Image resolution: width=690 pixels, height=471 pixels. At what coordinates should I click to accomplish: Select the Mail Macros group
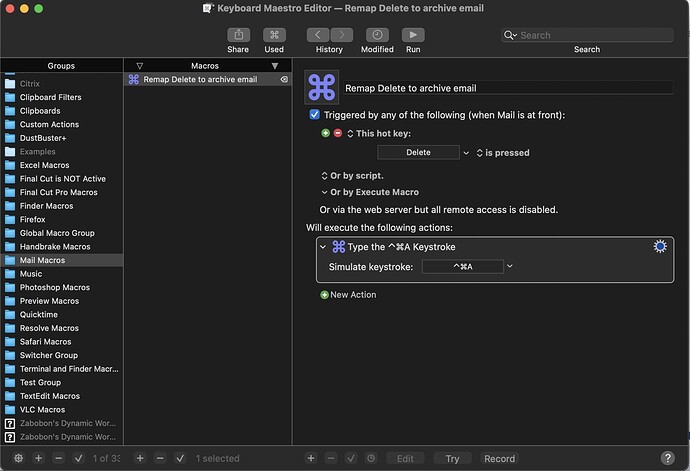62,260
